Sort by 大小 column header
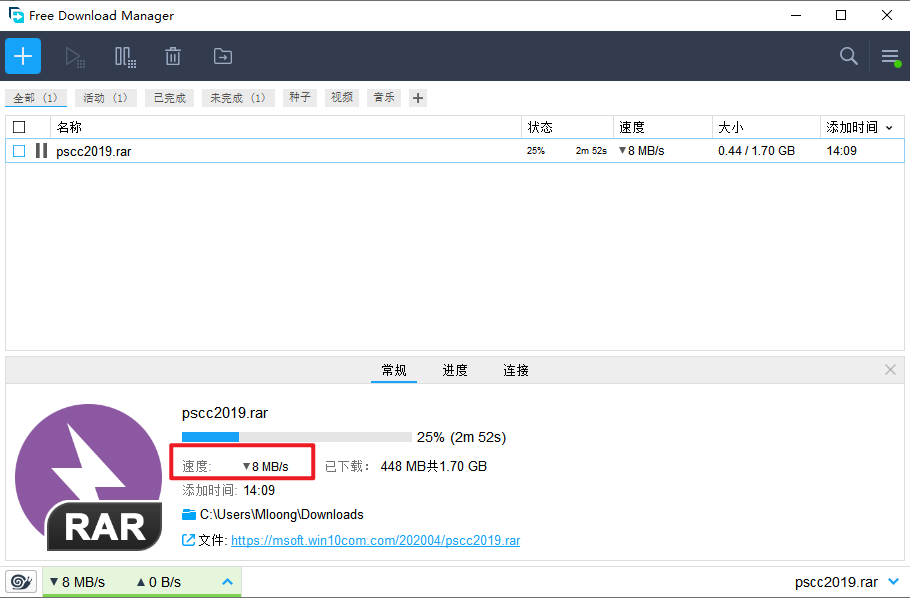This screenshot has width=910, height=598. point(766,127)
